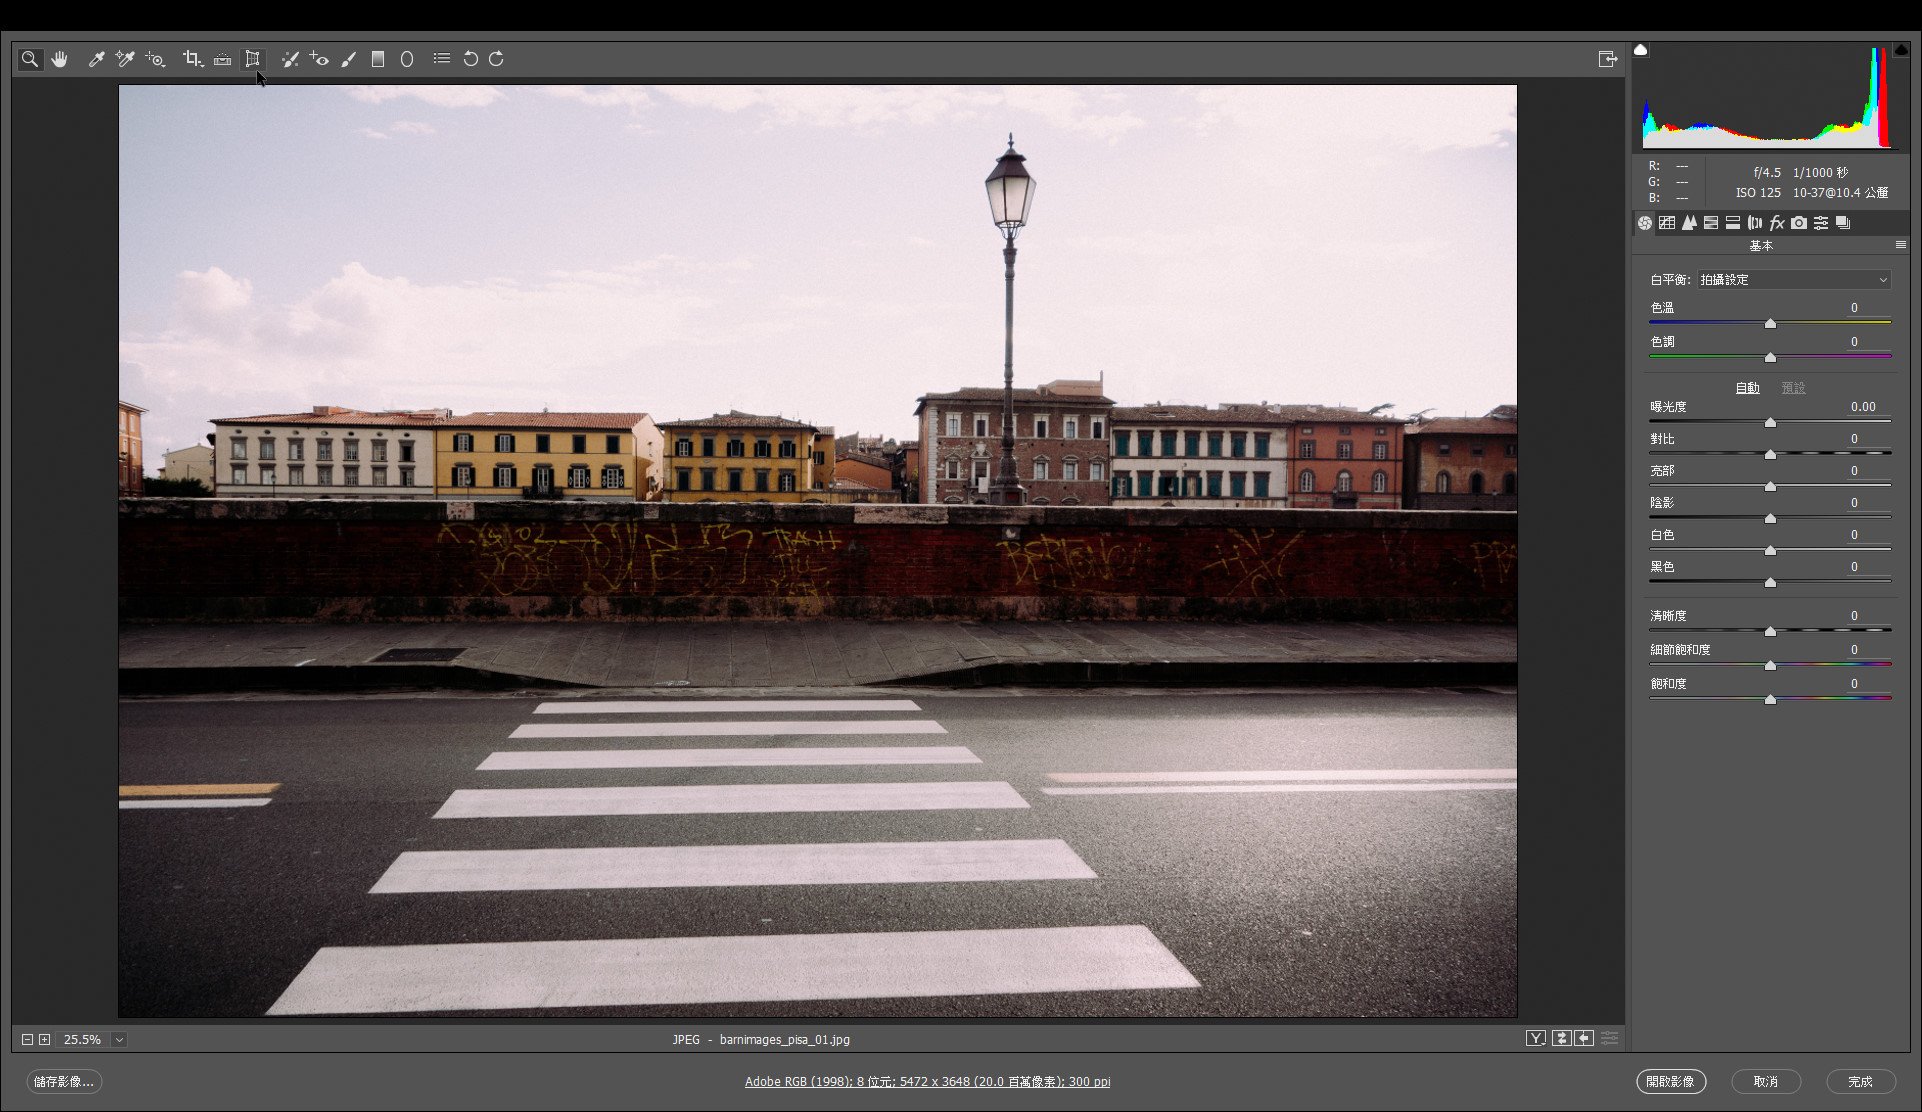
Task: Open the zoom level dropdown arrow
Action: (x=119, y=1040)
